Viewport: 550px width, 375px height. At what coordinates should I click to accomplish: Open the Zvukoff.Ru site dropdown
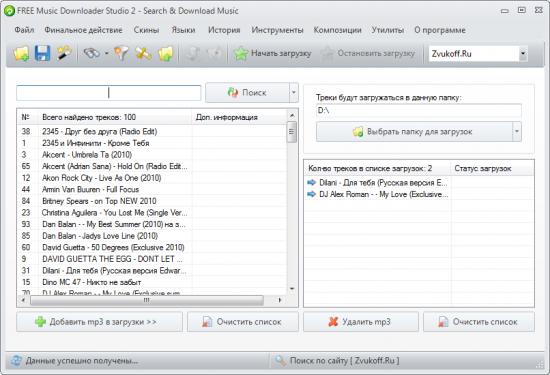point(523,54)
